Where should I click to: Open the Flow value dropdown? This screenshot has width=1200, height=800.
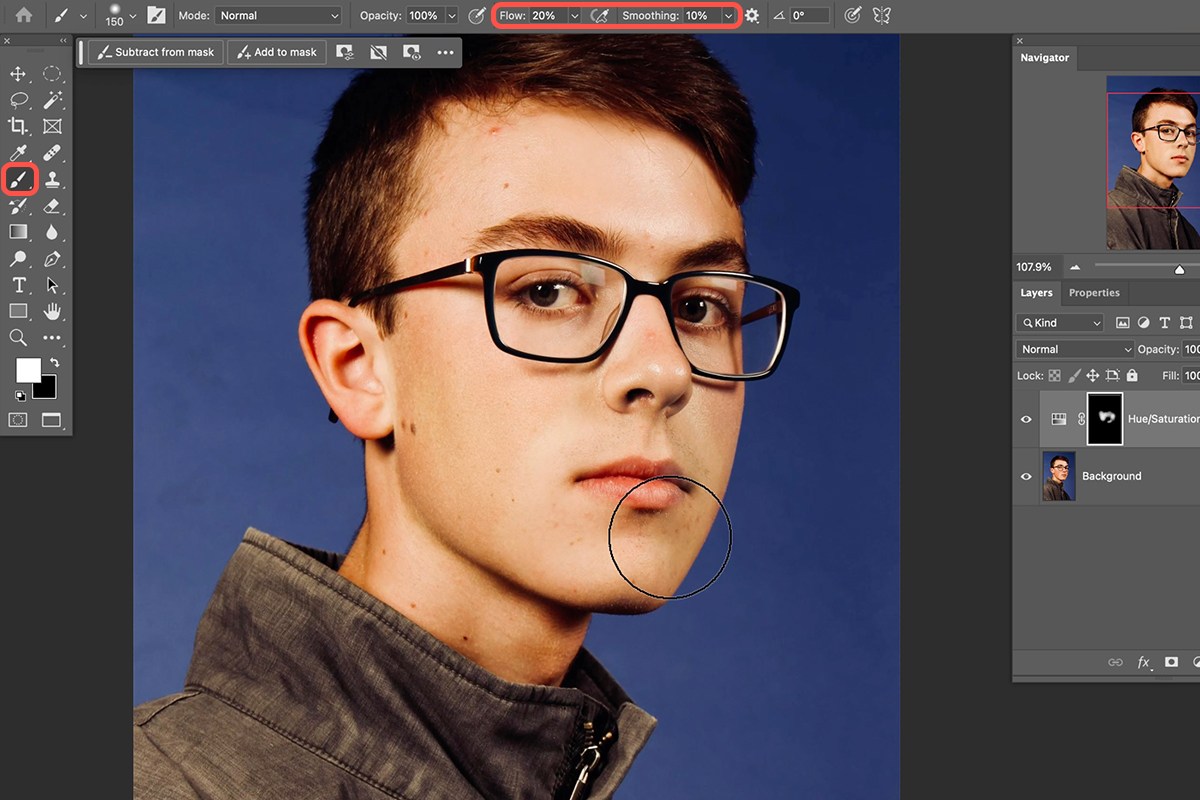point(574,16)
